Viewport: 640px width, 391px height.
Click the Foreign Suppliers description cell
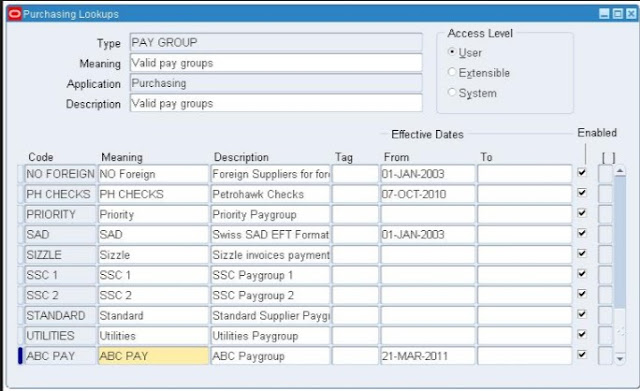click(x=270, y=174)
